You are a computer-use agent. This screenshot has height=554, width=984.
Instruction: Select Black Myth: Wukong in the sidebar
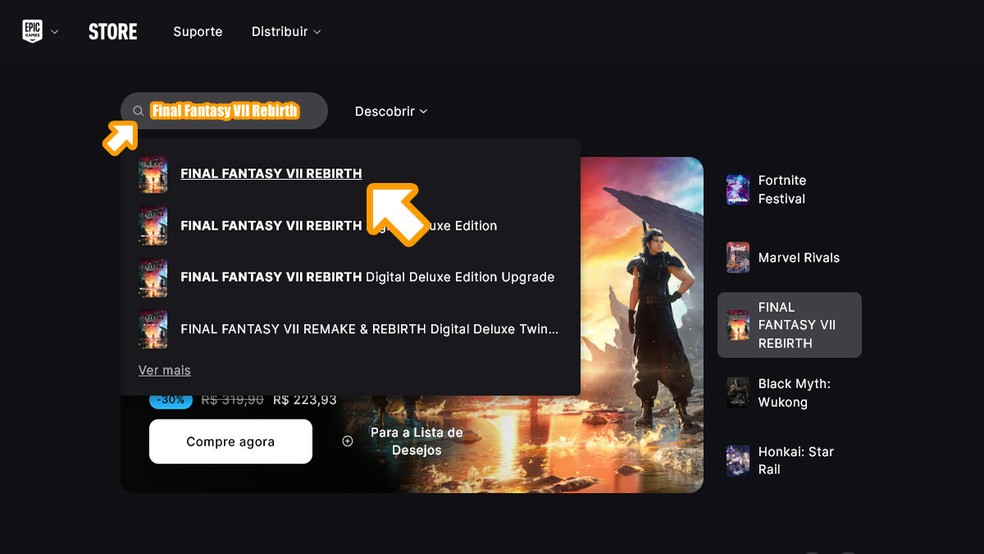[x=789, y=393]
